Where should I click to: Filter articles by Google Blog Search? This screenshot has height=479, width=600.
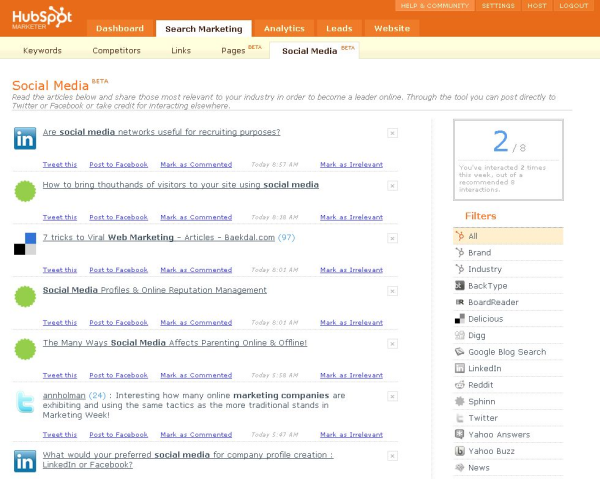tap(506, 352)
